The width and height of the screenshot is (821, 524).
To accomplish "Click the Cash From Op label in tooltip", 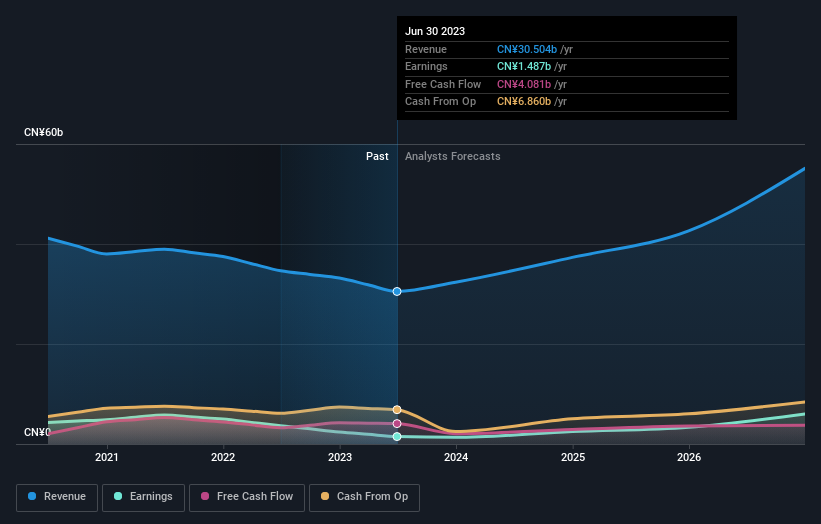I will pos(440,102).
